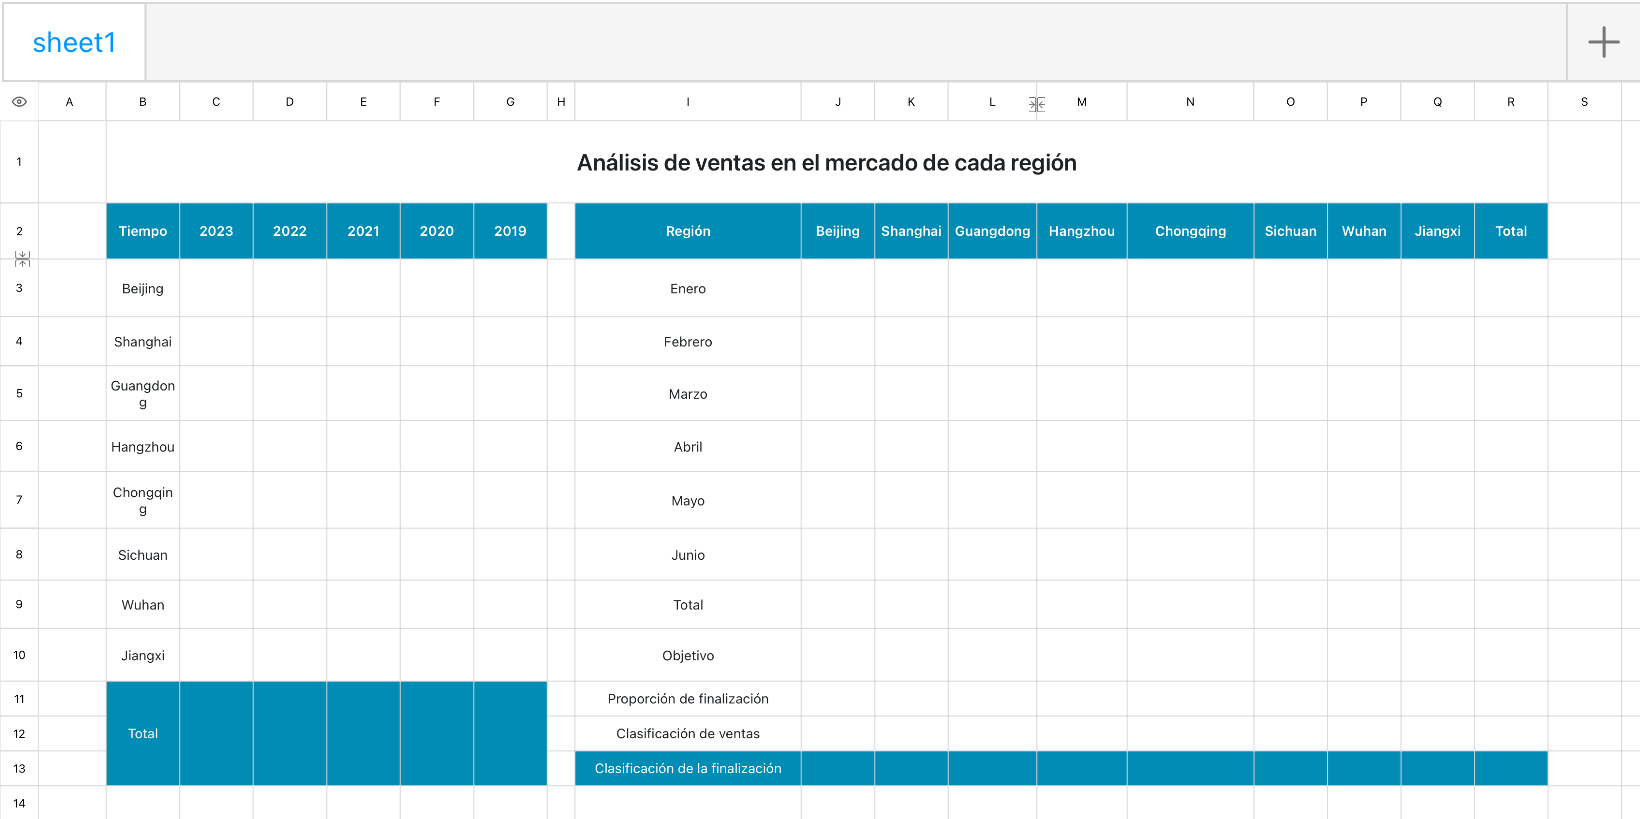The width and height of the screenshot is (1640, 819).
Task: Select the 'Hangzhou' row label in column B
Action: point(143,446)
